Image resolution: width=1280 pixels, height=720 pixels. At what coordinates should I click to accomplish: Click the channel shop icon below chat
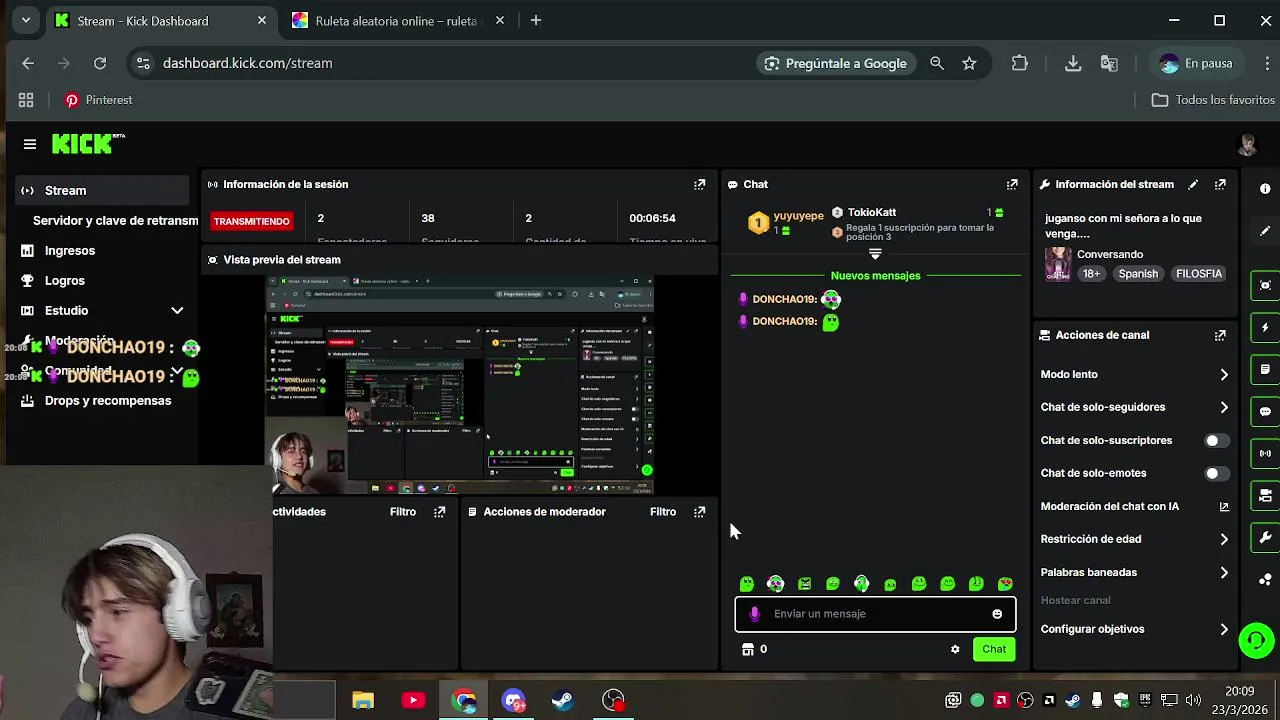coord(747,649)
